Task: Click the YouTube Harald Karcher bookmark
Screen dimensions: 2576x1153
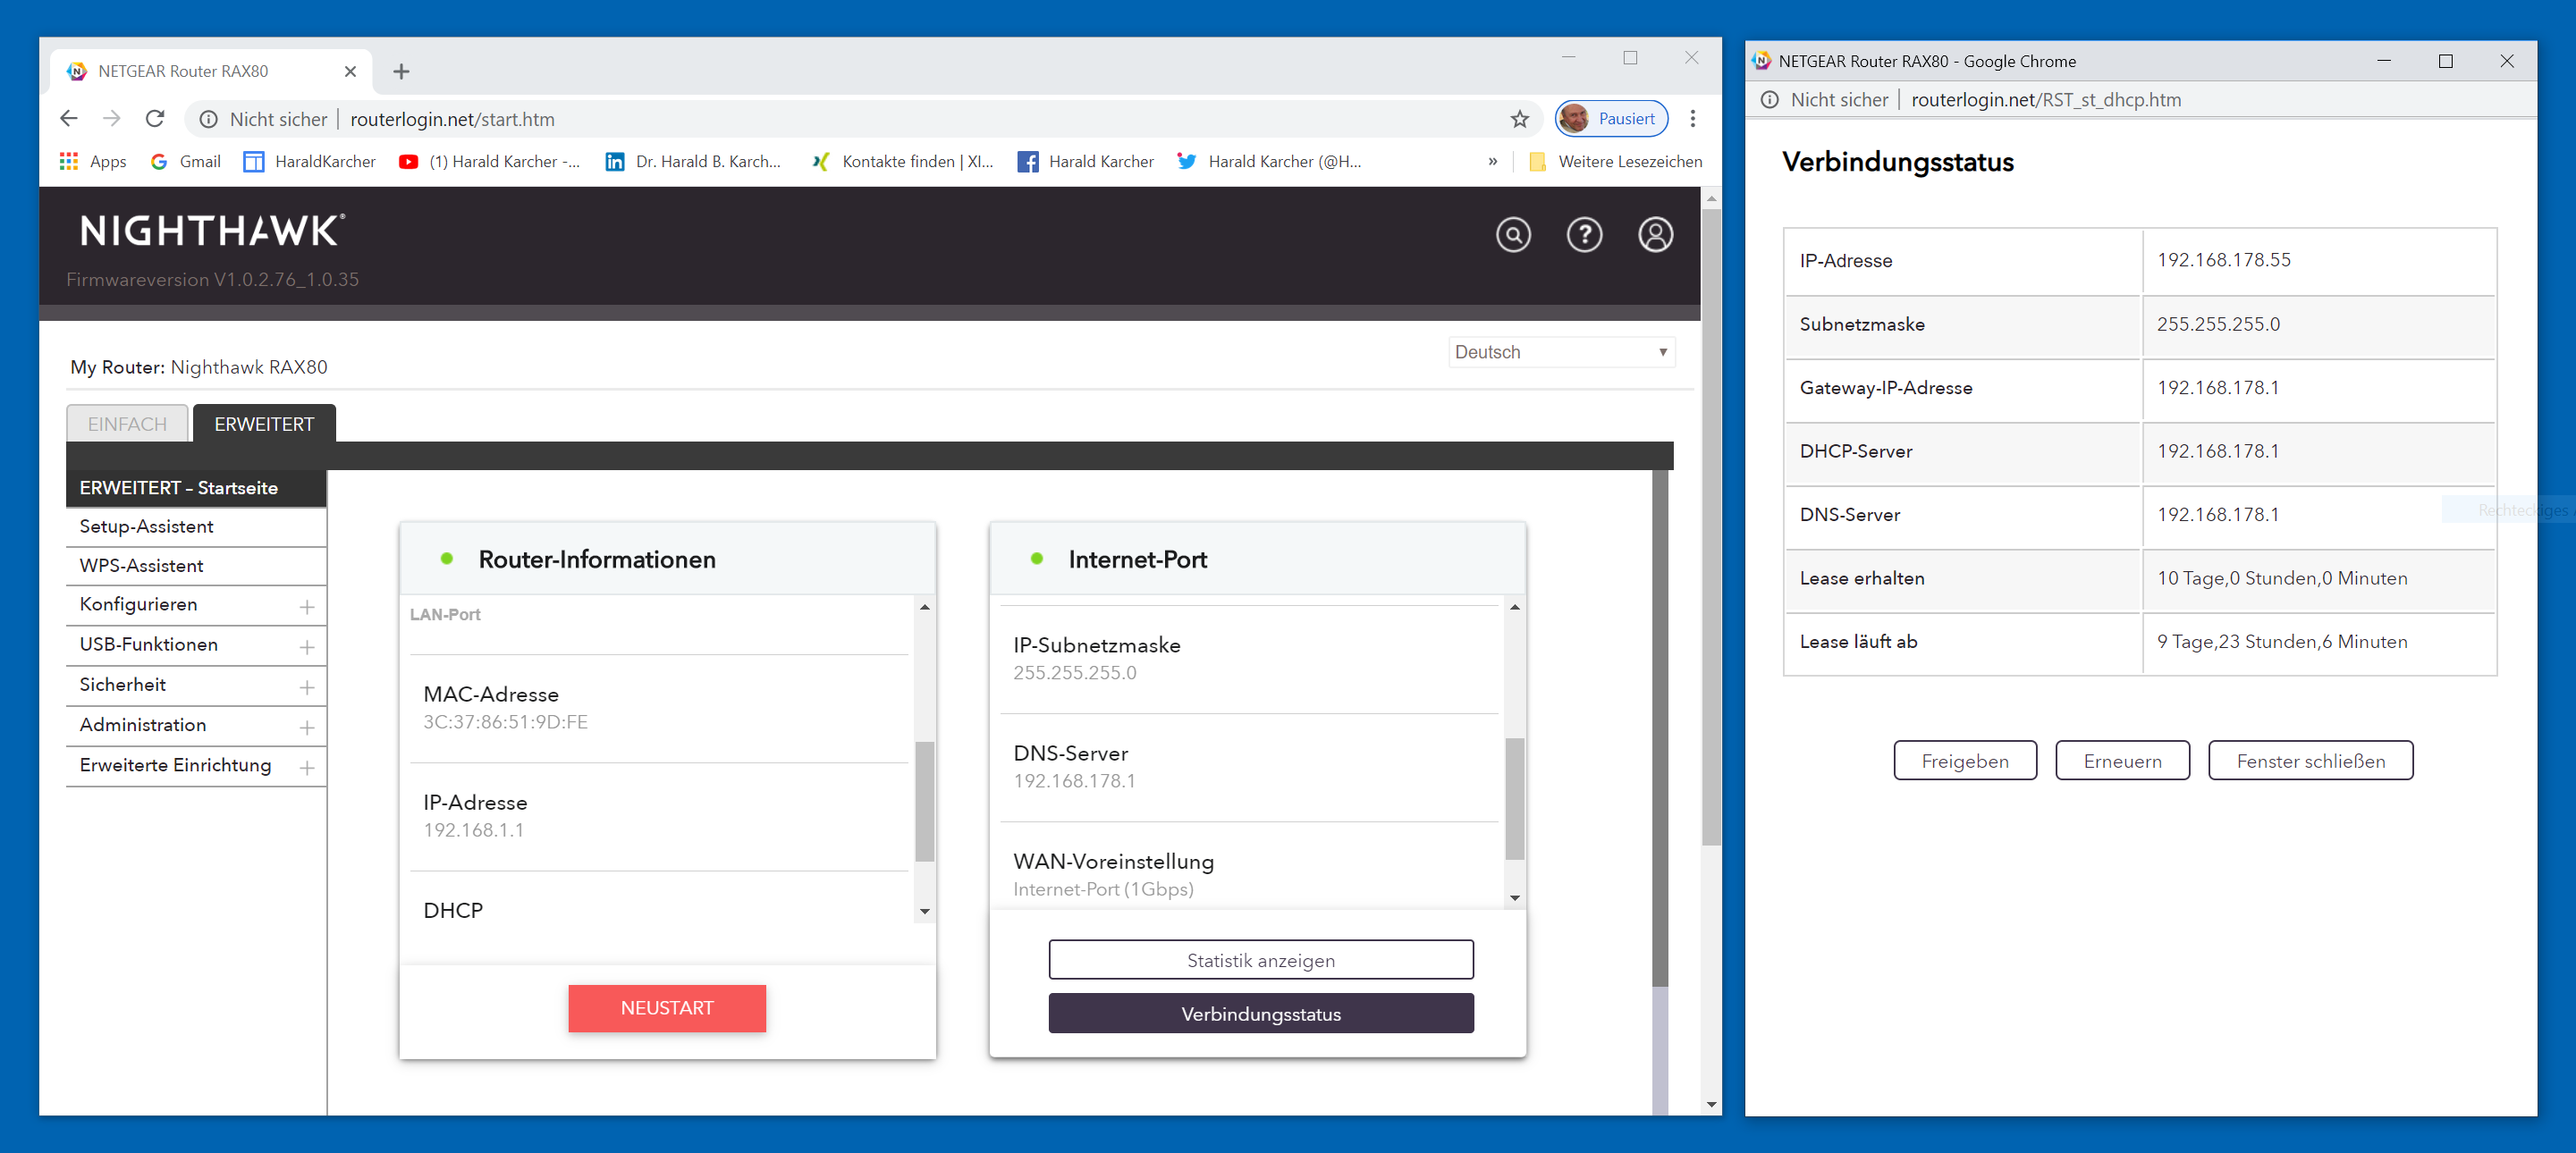Action: coord(490,161)
